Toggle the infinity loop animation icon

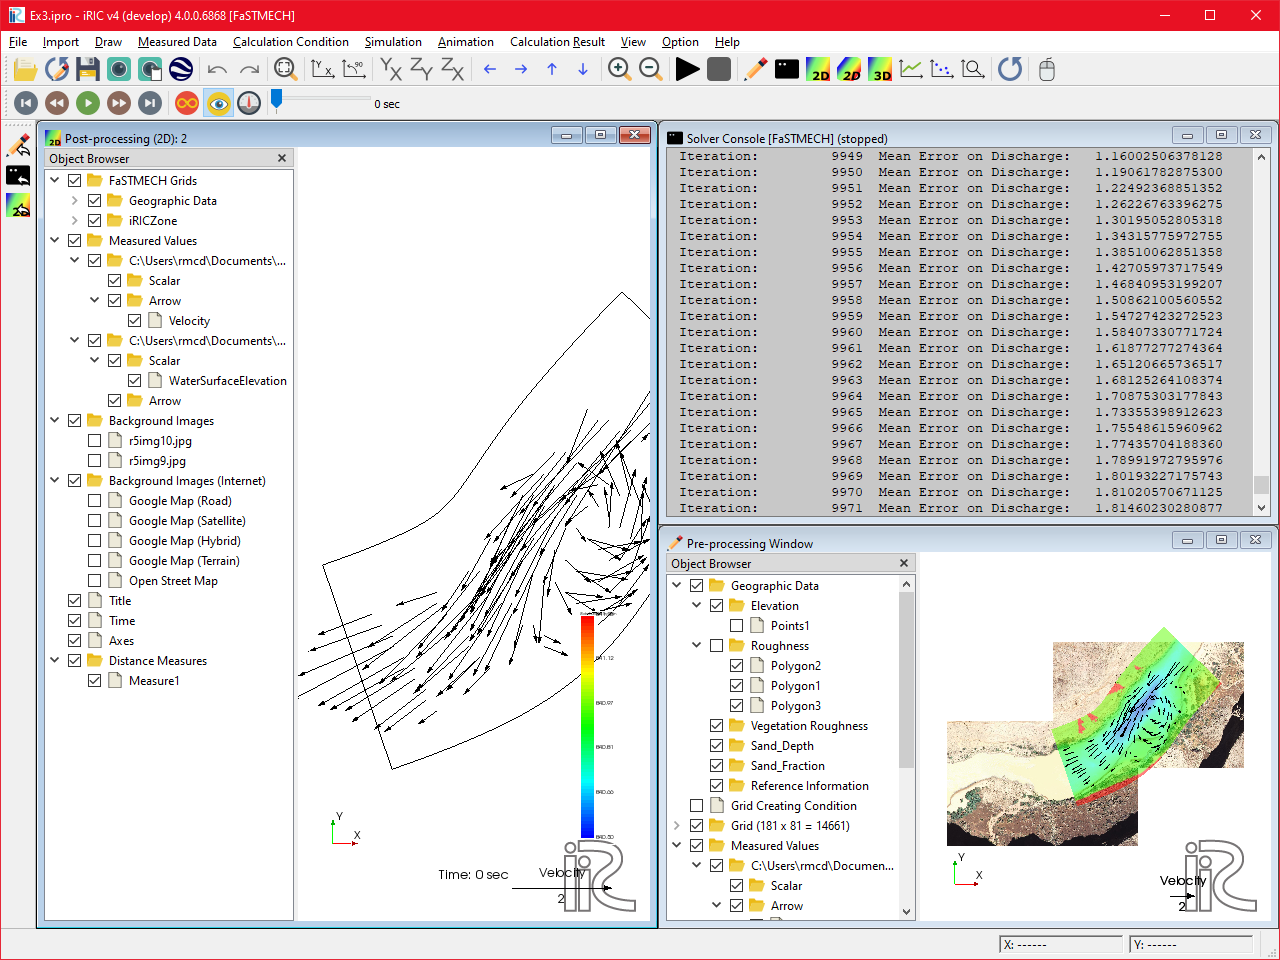click(x=187, y=103)
